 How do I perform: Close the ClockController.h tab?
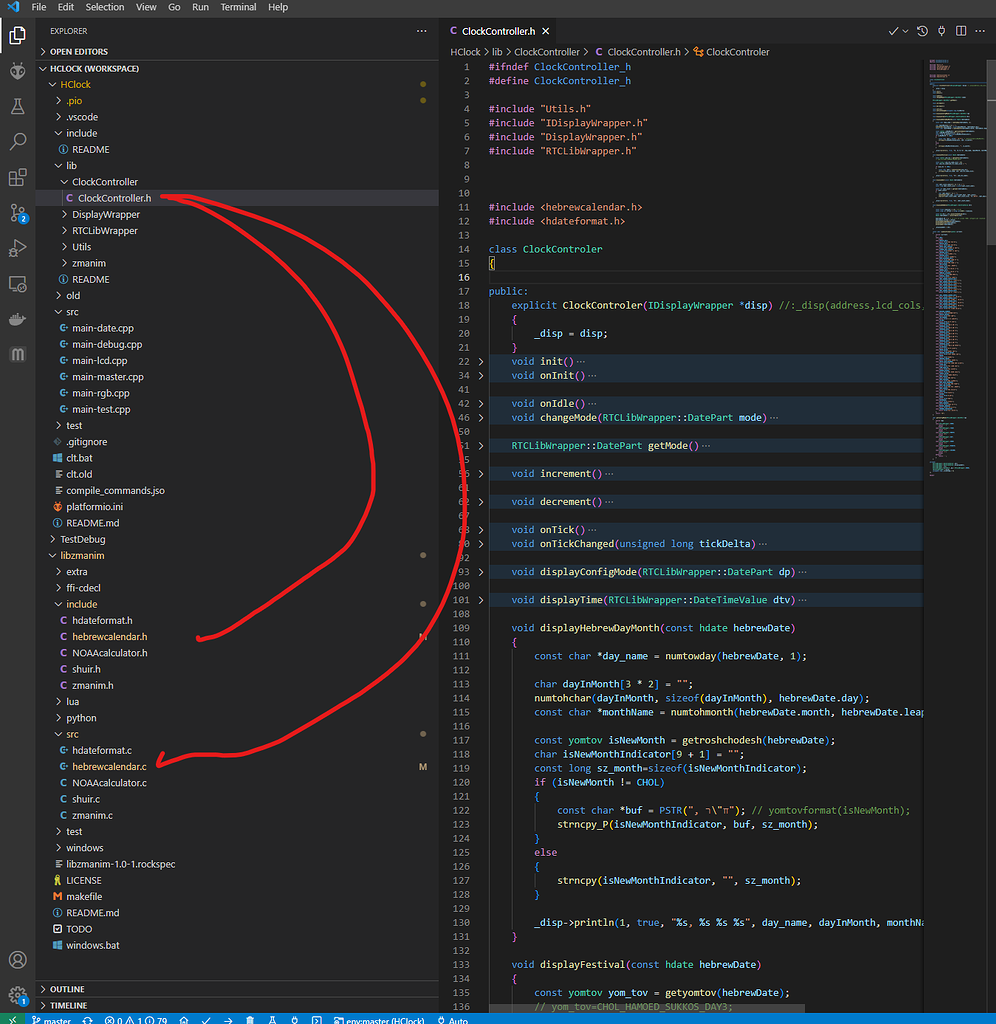[545, 31]
